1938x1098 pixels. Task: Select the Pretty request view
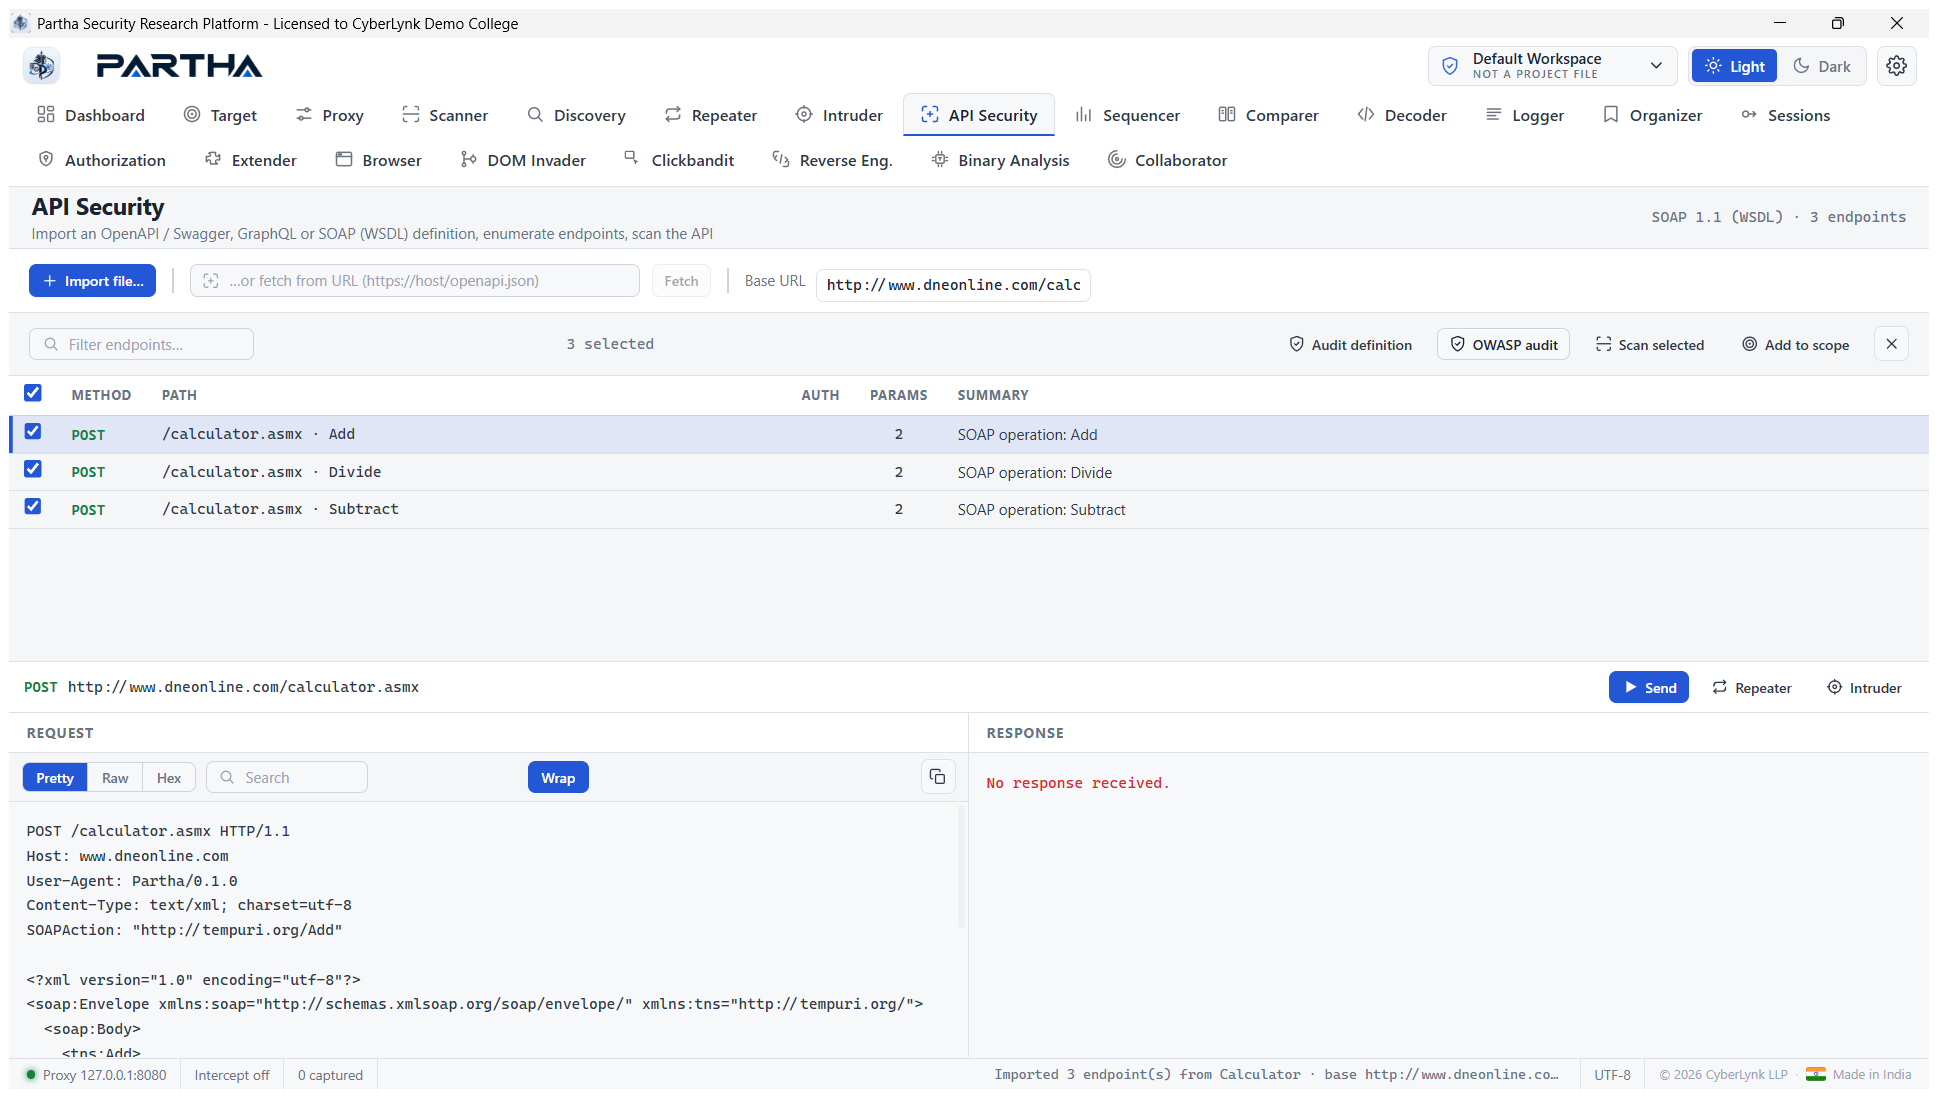pyautogui.click(x=55, y=777)
